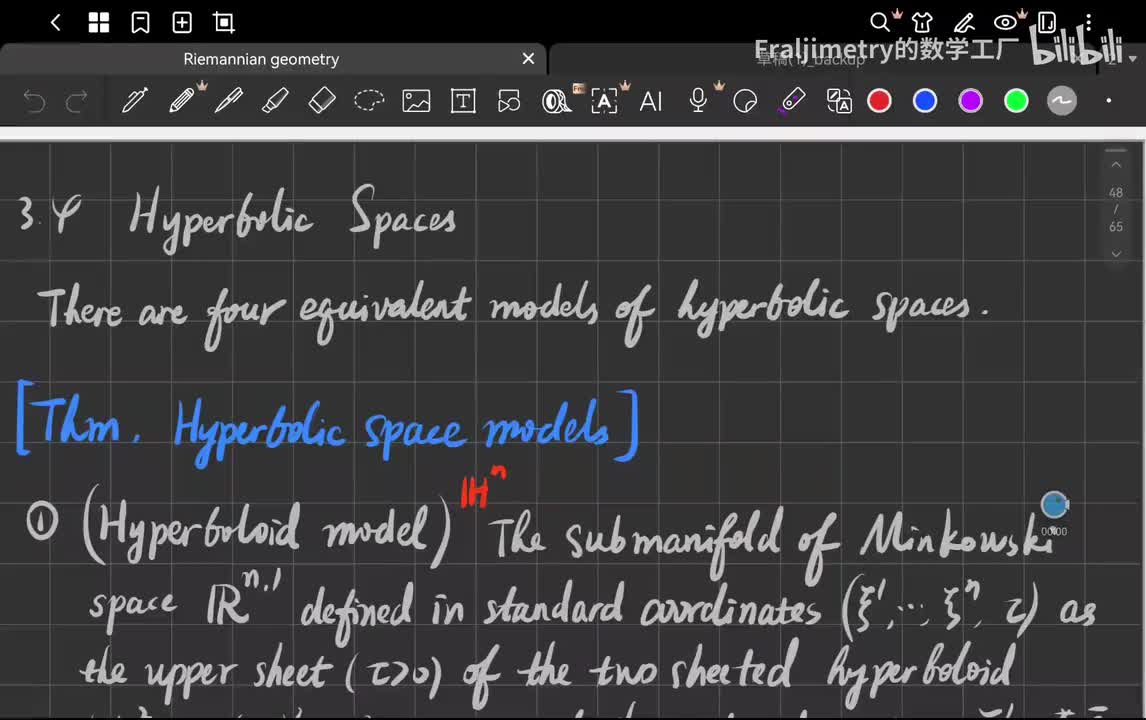Open the bookmark icon

140,23
